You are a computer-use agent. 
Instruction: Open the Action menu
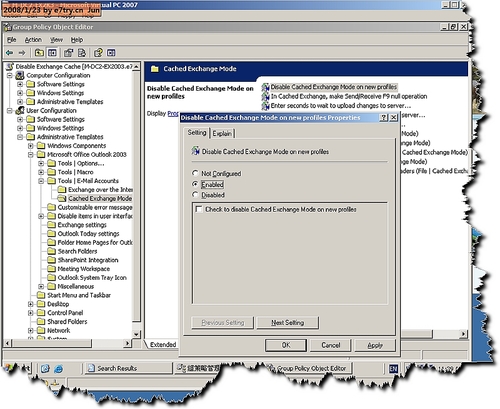33,40
